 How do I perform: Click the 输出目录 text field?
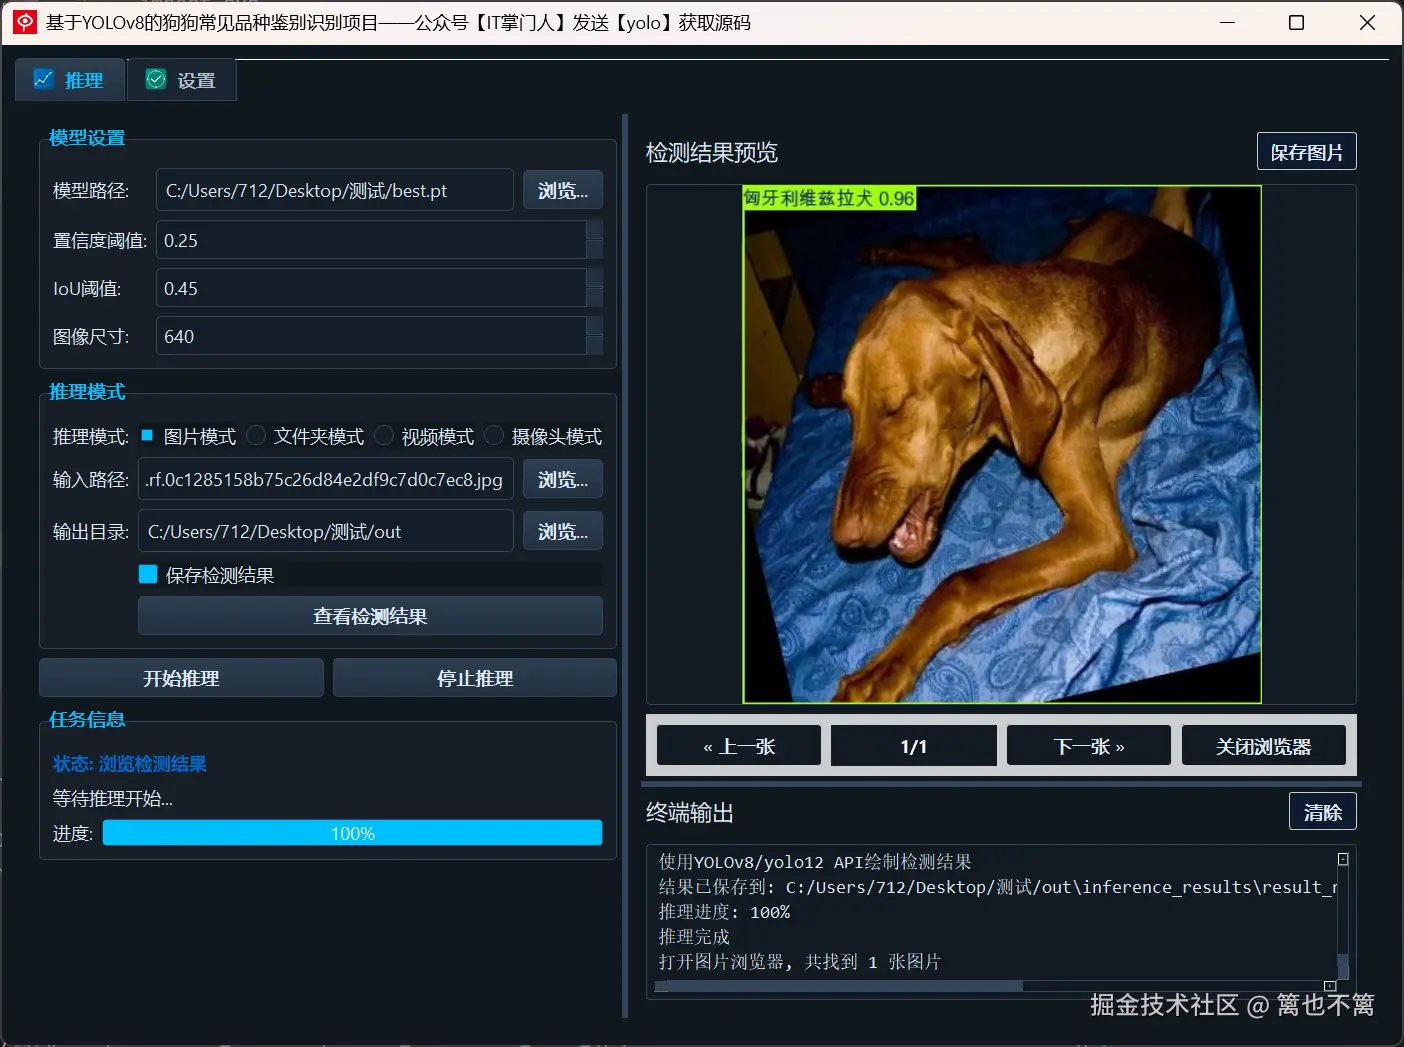(x=326, y=531)
